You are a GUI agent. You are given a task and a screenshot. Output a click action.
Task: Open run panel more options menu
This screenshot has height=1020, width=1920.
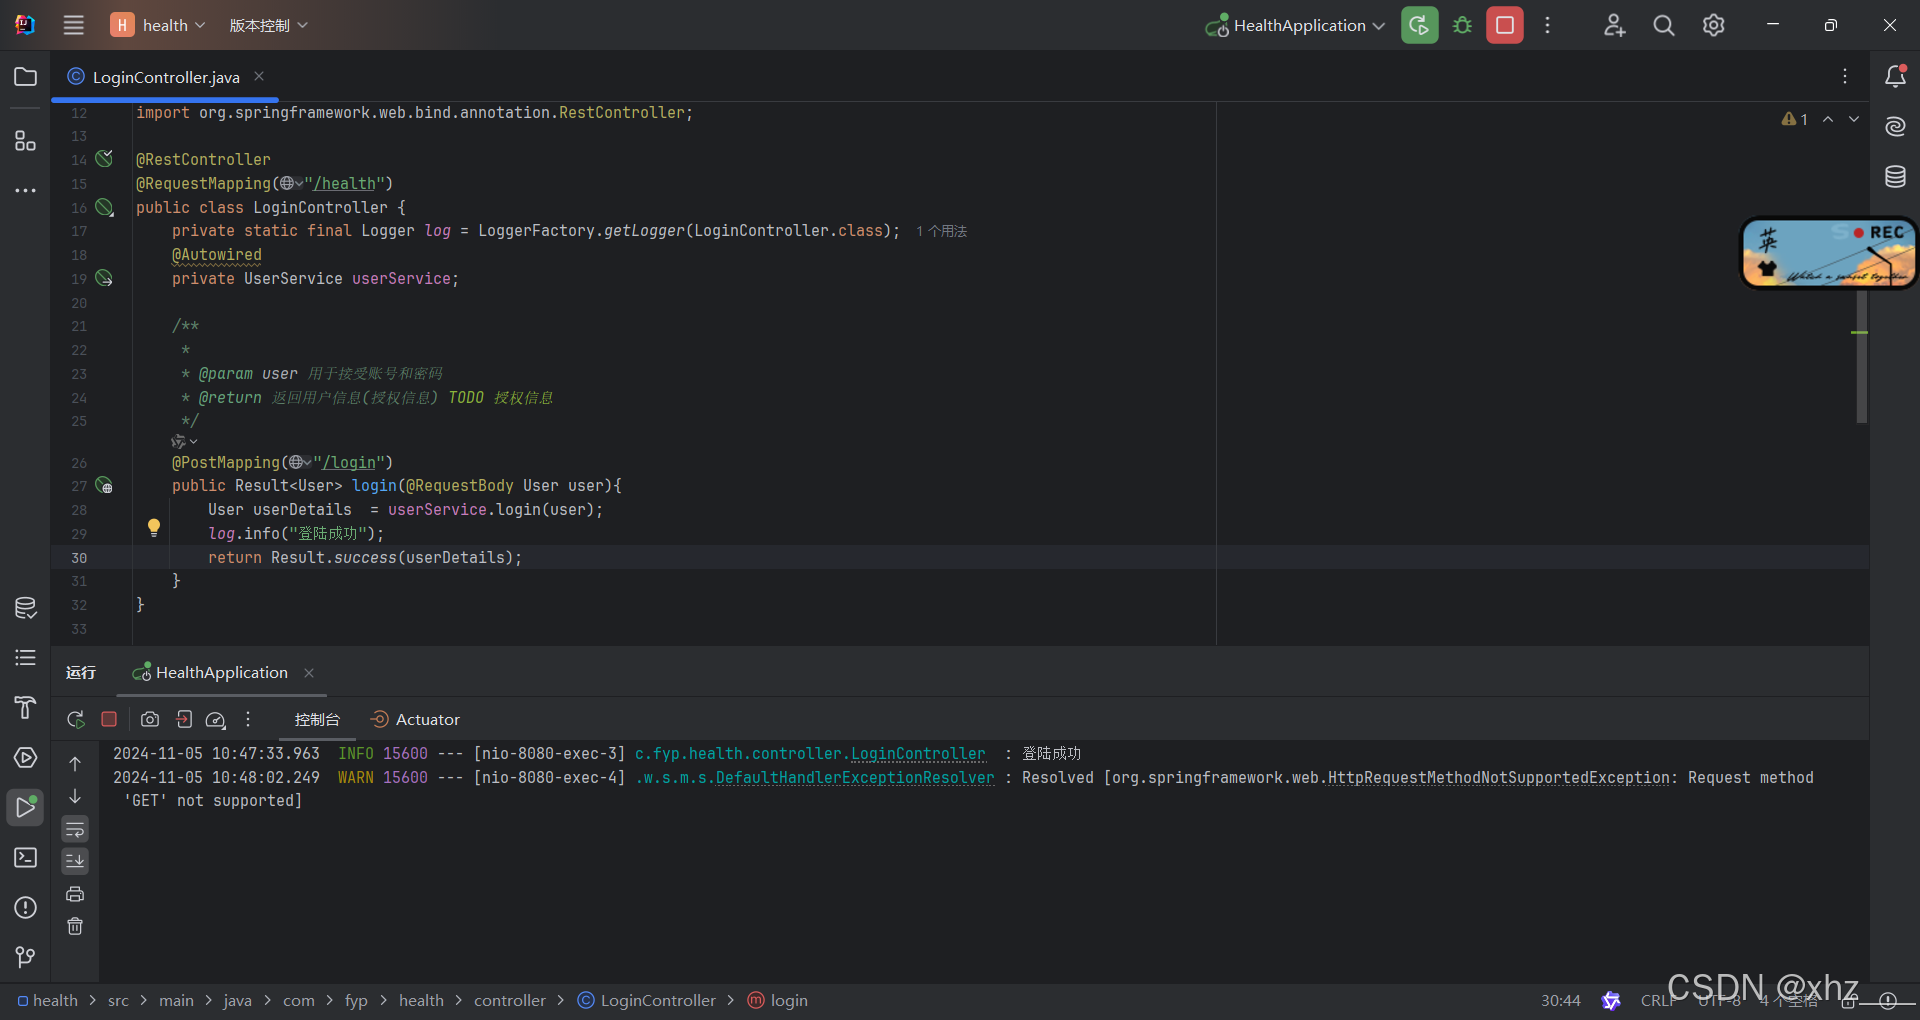tap(248, 719)
